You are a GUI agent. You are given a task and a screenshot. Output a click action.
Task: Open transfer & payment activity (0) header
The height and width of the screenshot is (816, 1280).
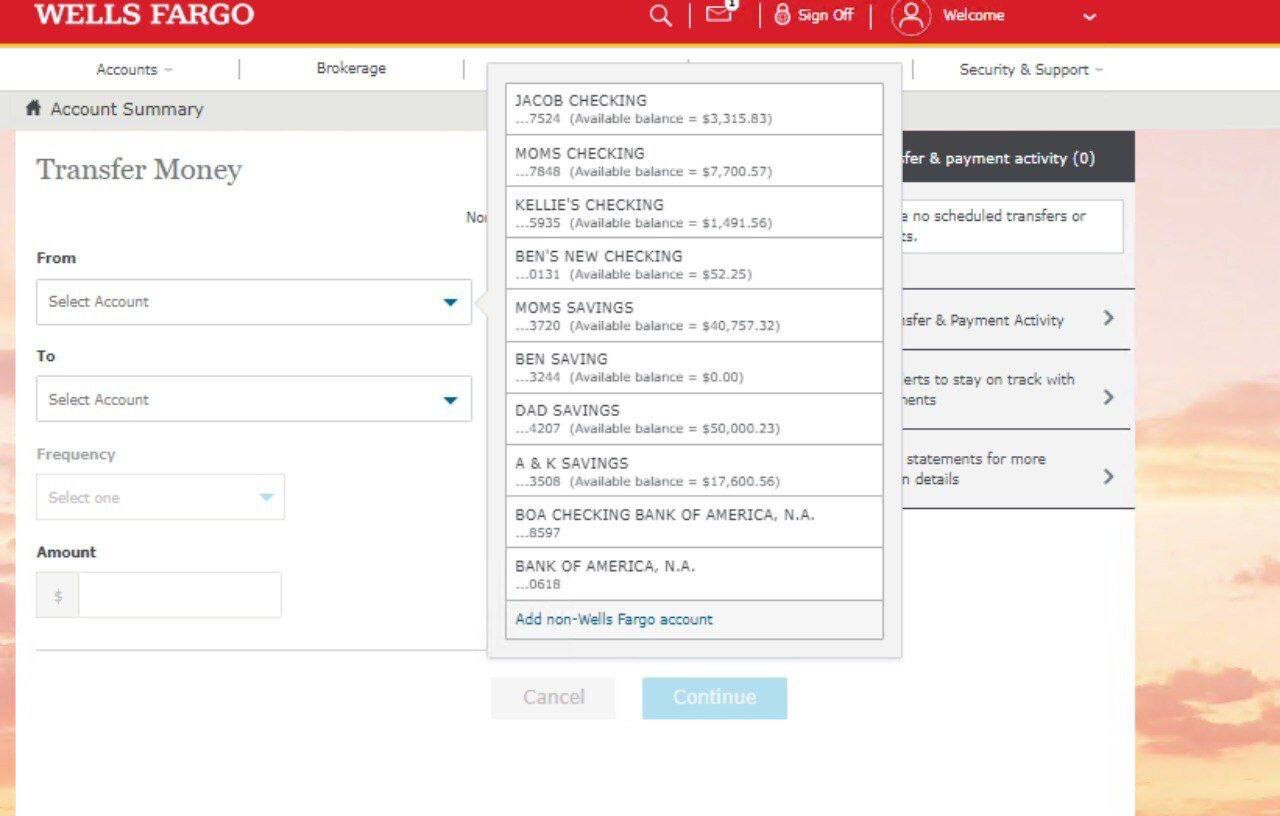coord(1018,158)
